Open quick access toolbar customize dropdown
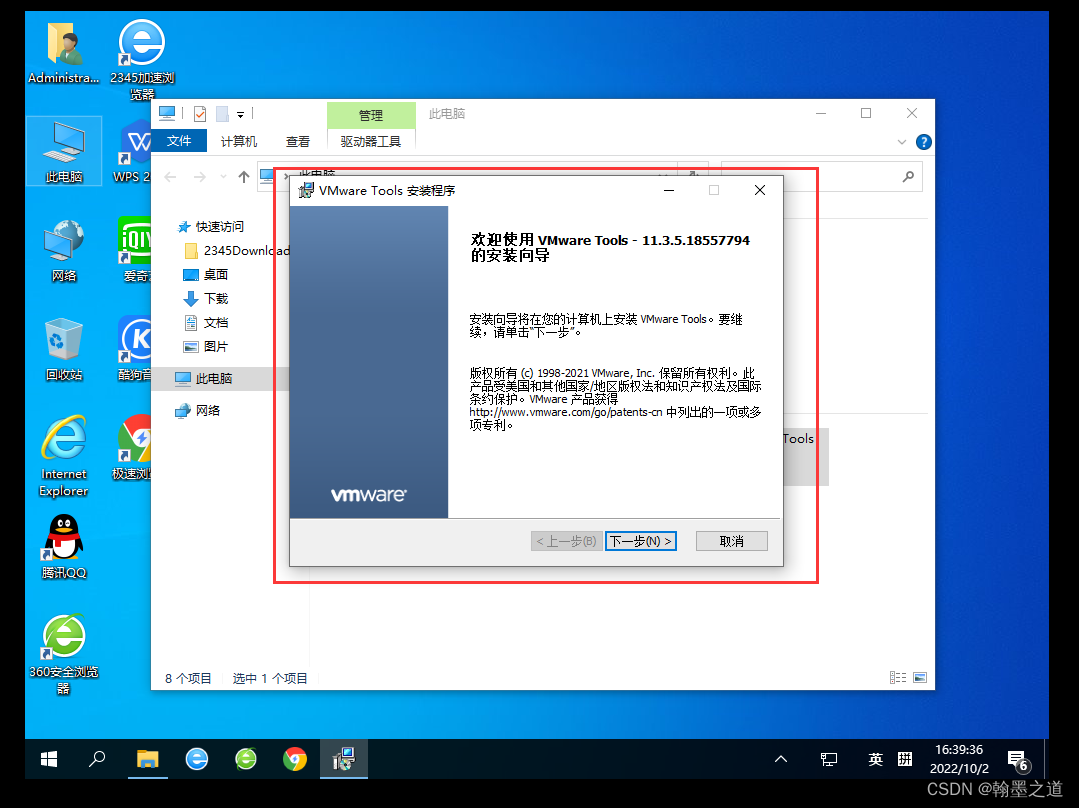 coord(240,114)
